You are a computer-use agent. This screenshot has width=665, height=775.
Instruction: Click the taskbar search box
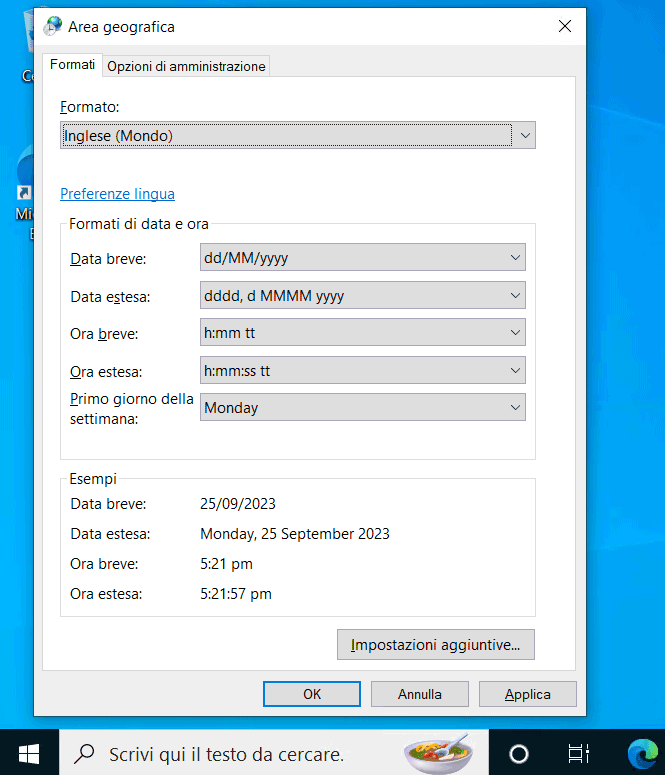(273, 753)
